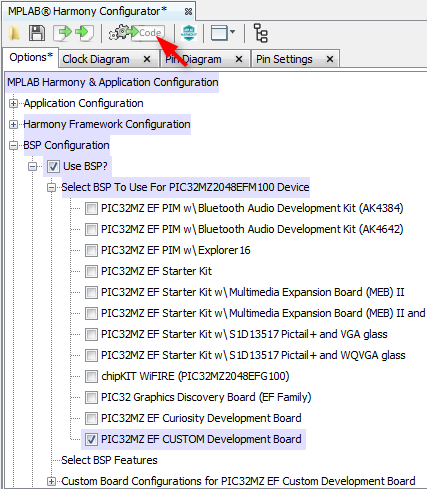Select the 'Select BSP Features' row
The image size is (427, 489).
[109, 460]
